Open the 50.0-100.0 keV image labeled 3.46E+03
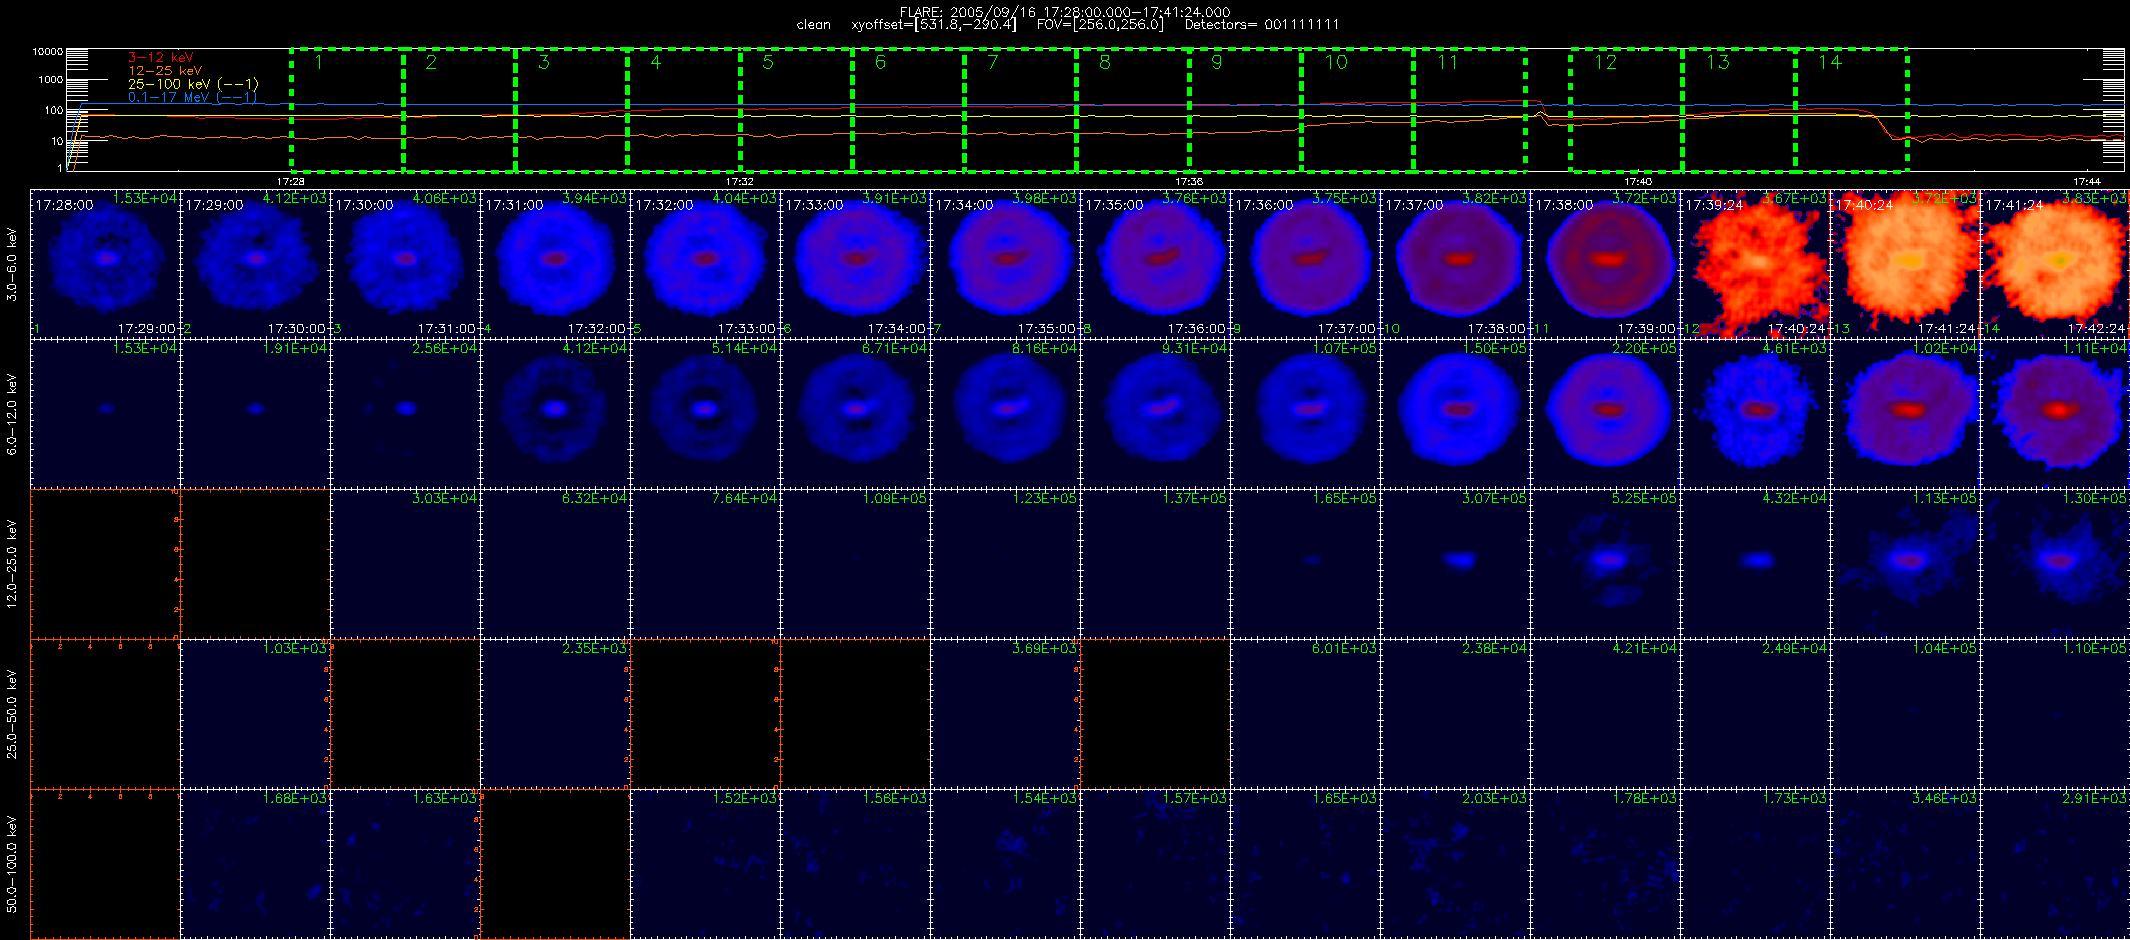This screenshot has width=2130, height=940. click(x=1905, y=864)
